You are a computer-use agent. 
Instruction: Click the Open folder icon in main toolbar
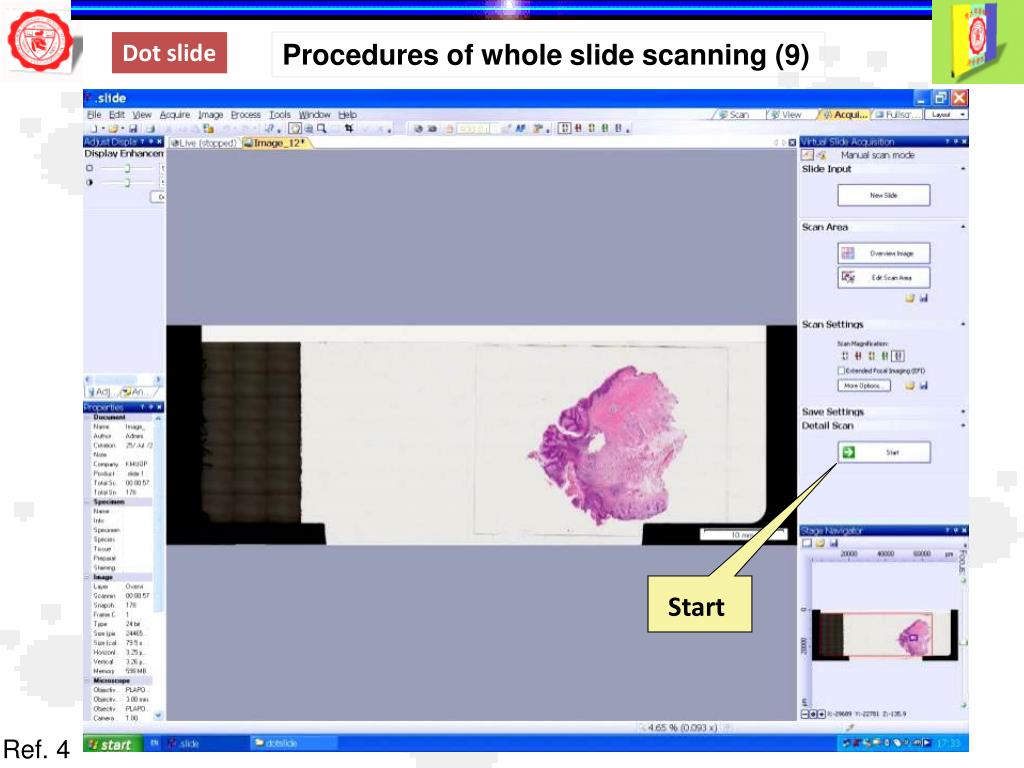click(114, 129)
